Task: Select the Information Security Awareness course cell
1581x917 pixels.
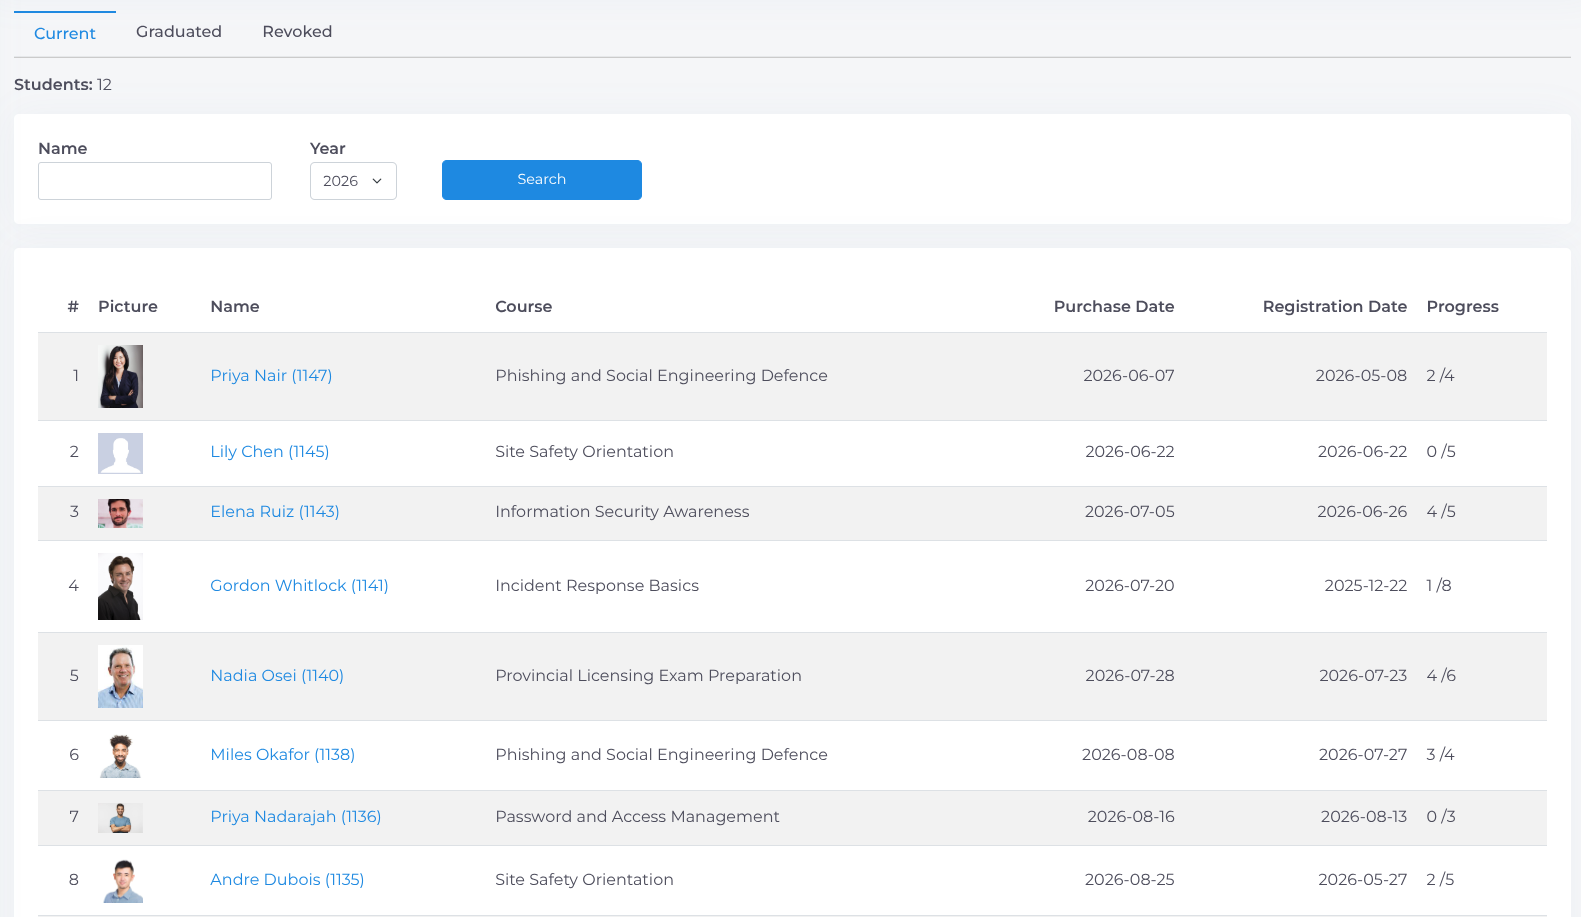Action: pos(622,512)
